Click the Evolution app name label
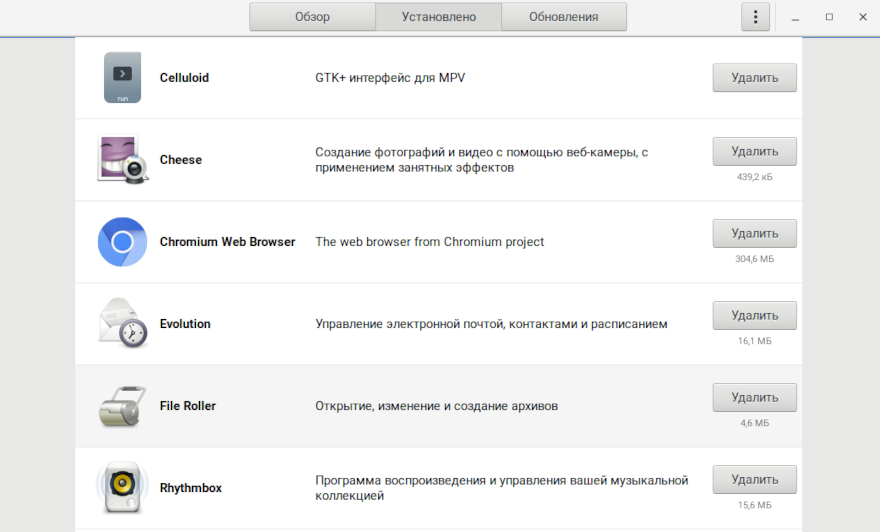Image resolution: width=880 pixels, height=532 pixels. pyautogui.click(x=185, y=324)
